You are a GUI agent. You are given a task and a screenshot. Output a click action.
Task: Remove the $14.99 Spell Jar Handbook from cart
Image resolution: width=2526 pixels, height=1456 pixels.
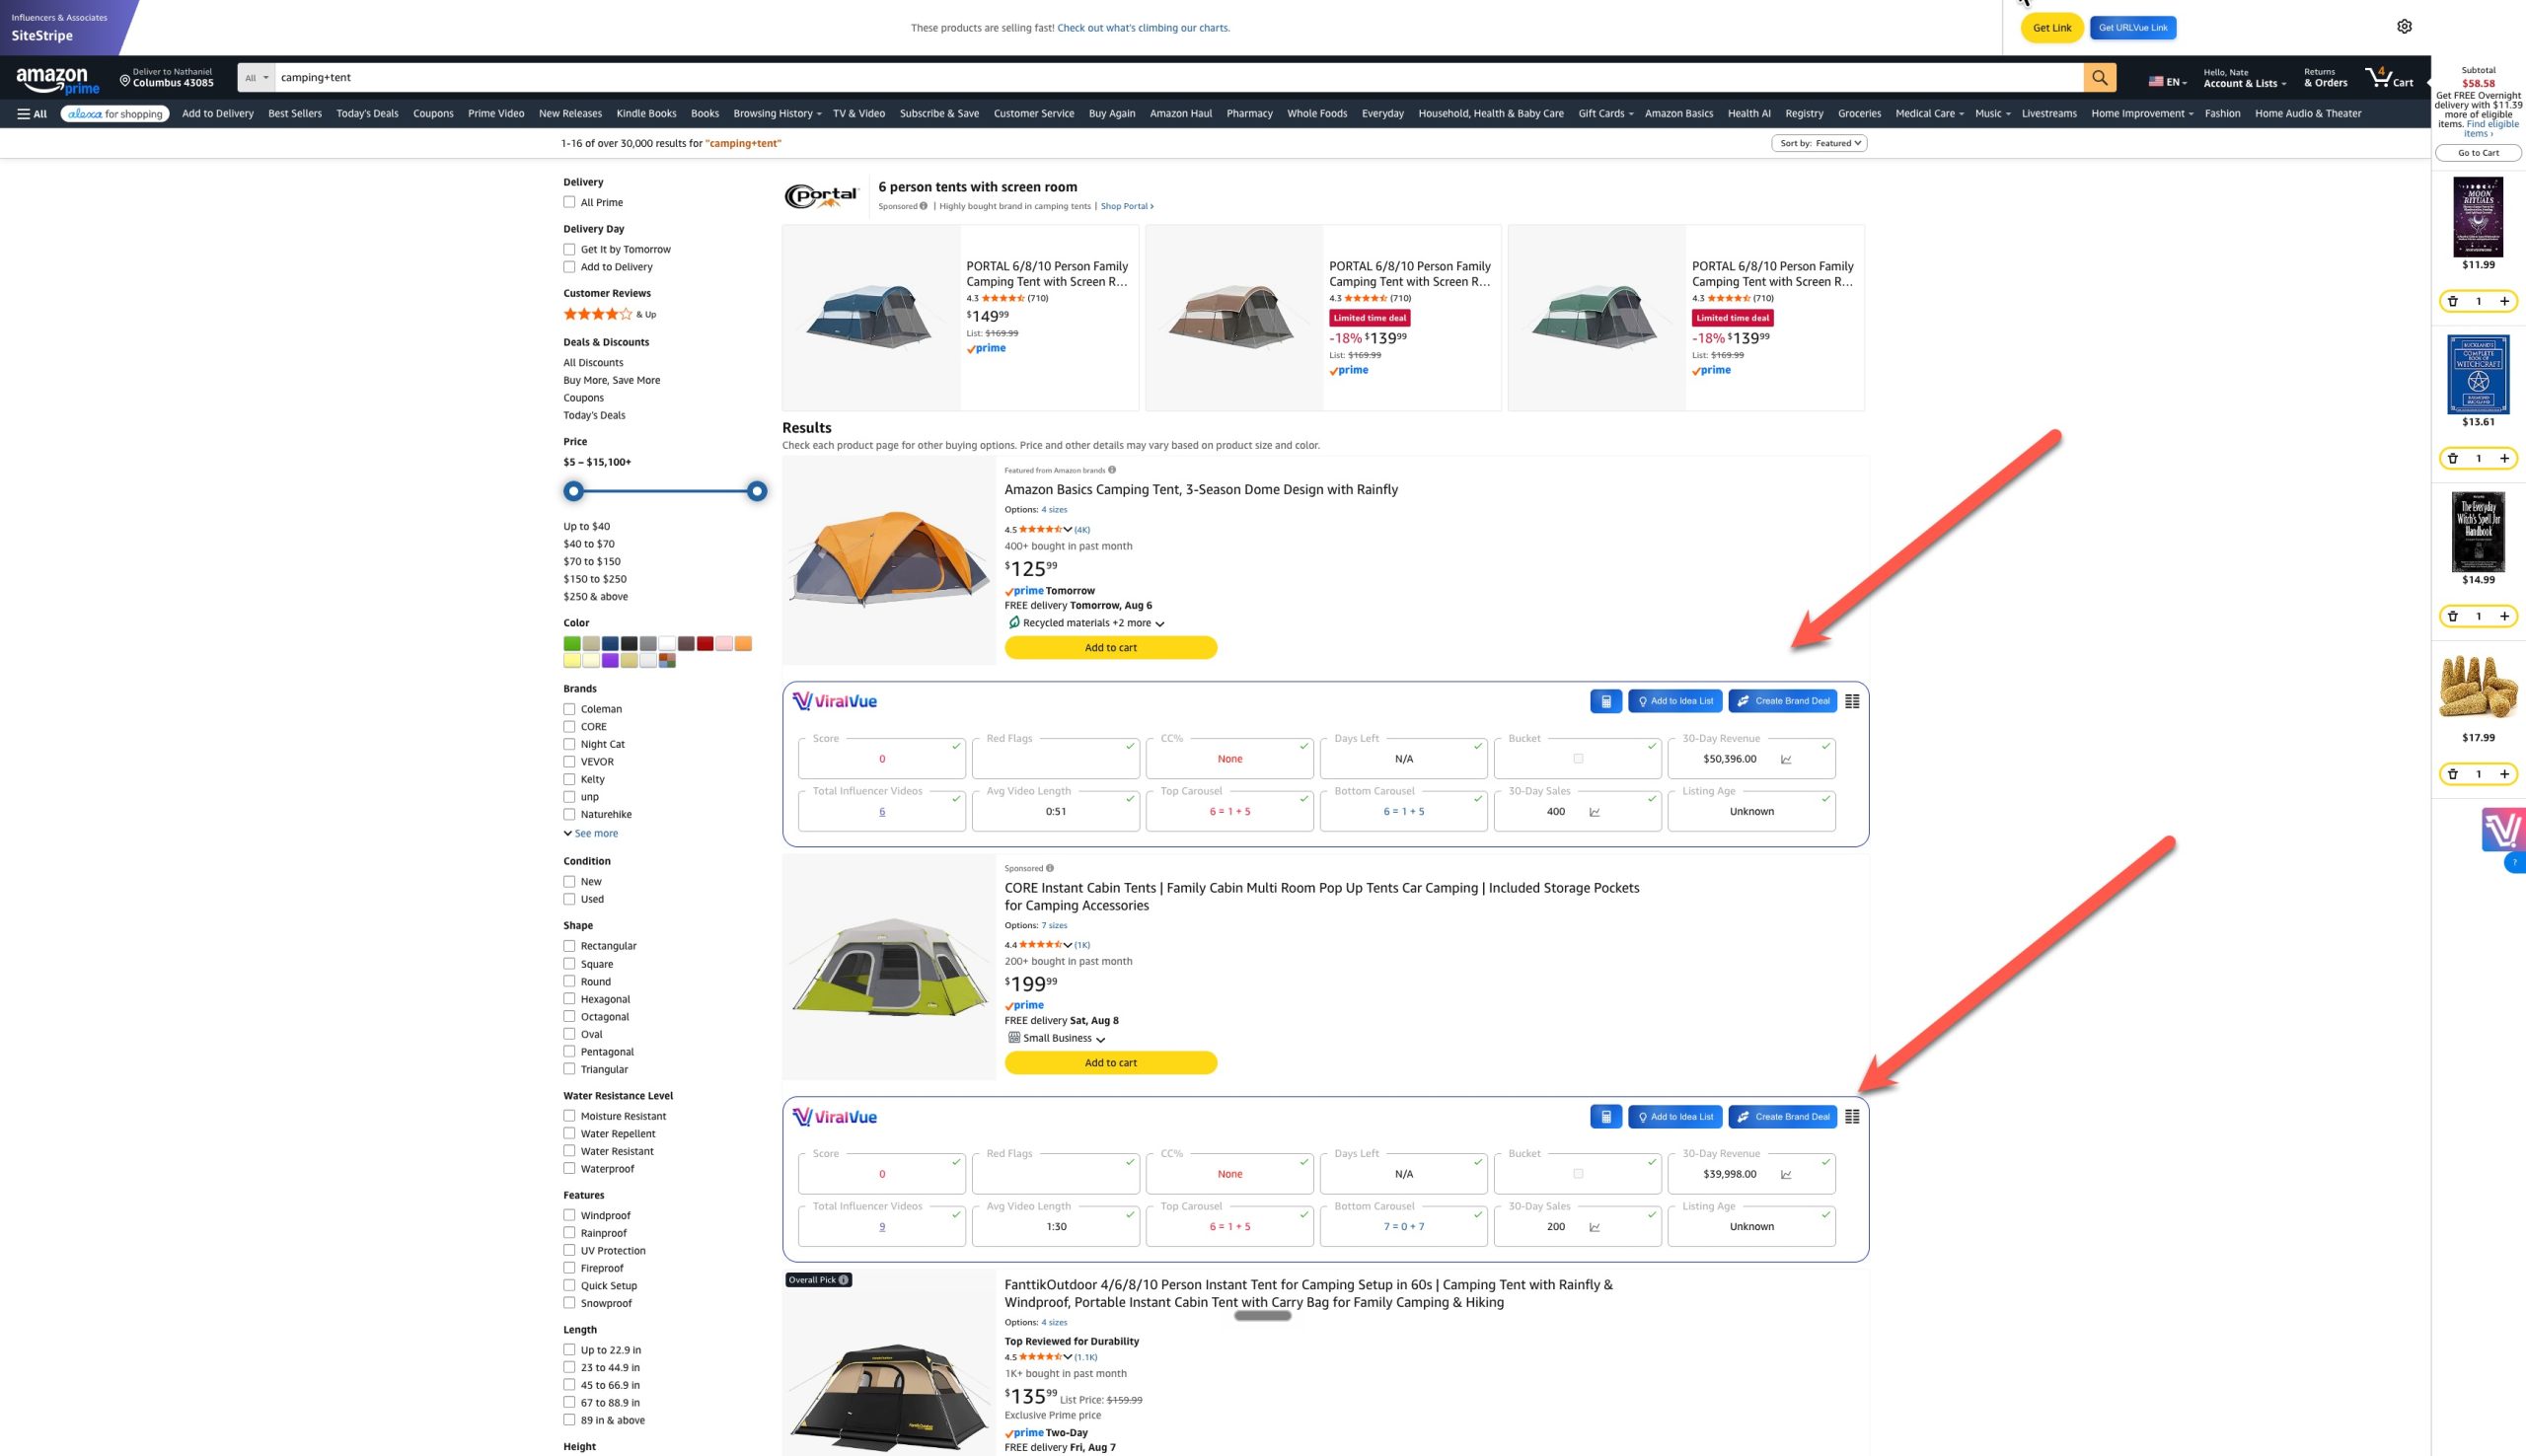(2453, 616)
